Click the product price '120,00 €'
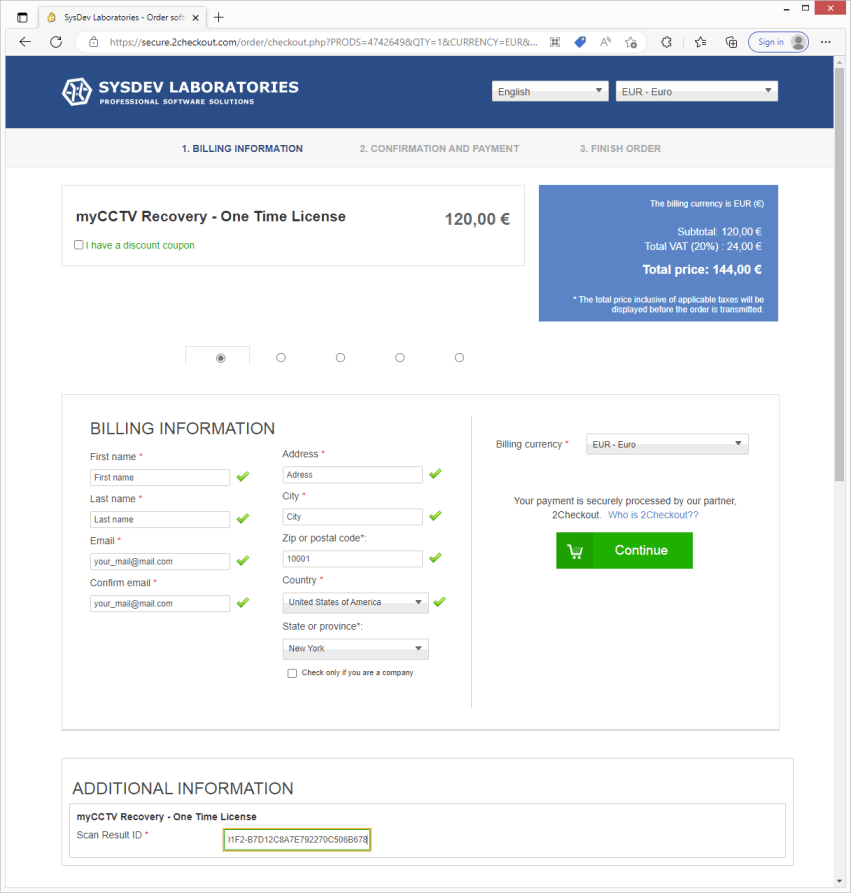The width and height of the screenshot is (851, 893). click(x=477, y=219)
